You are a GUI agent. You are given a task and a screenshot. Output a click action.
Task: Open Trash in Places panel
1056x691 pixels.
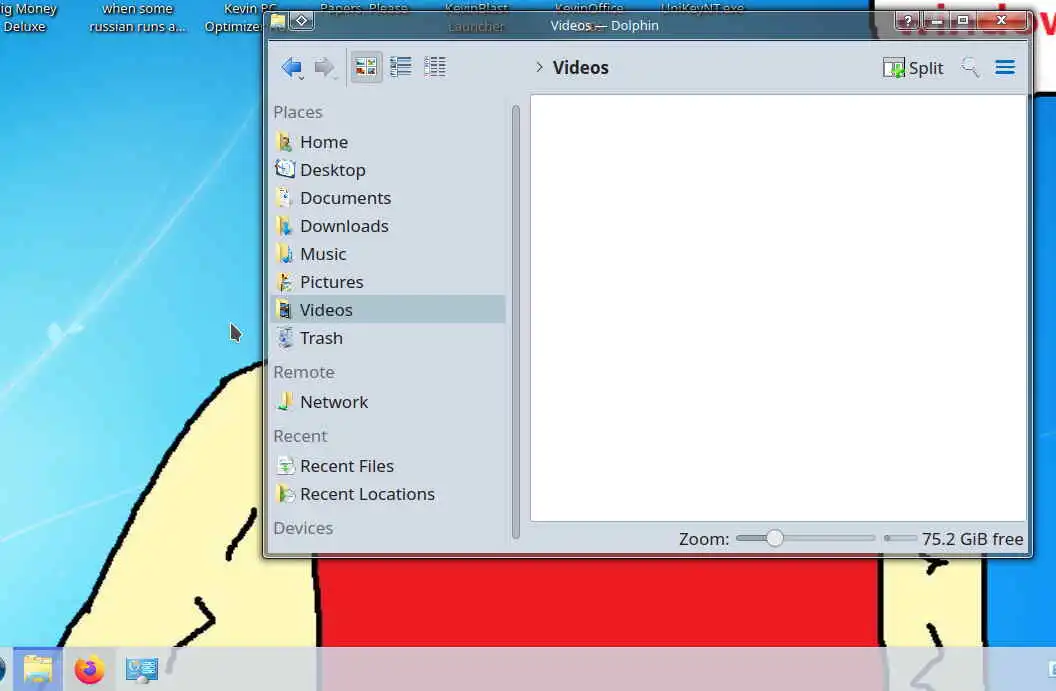click(388, 337)
